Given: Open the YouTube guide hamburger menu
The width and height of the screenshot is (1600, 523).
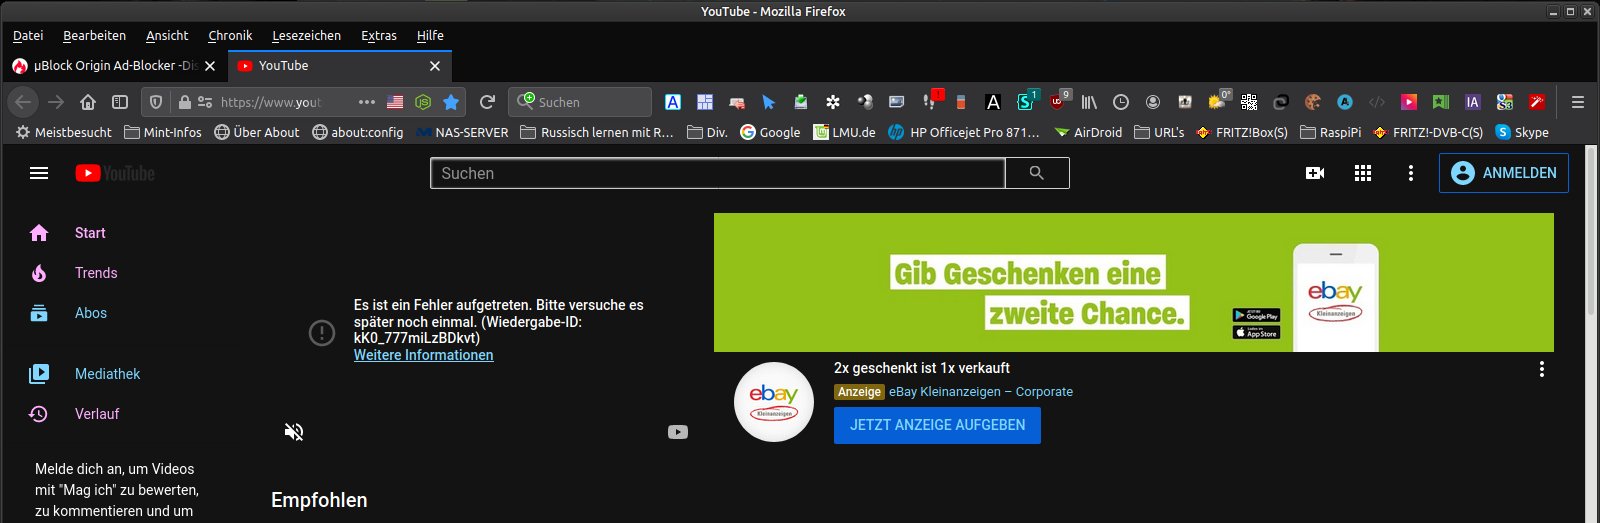Looking at the screenshot, I should click(39, 173).
